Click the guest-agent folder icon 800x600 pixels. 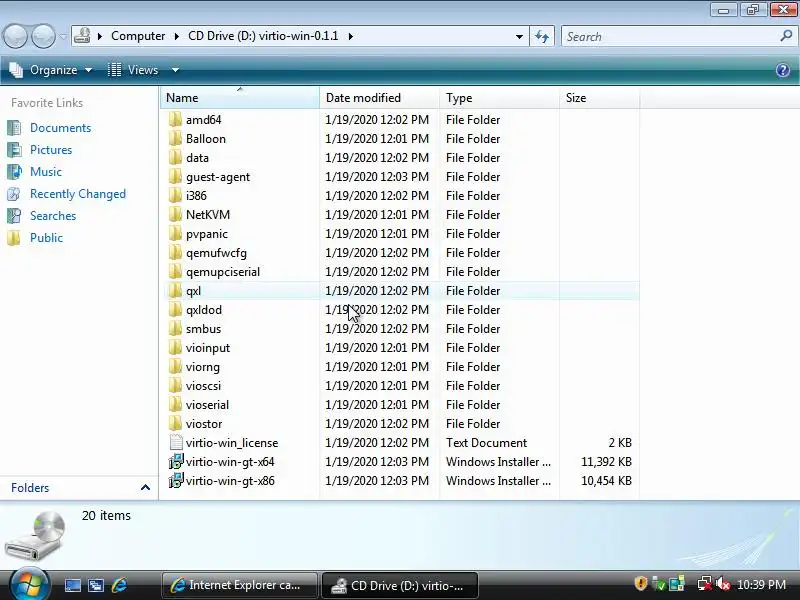(x=174, y=177)
